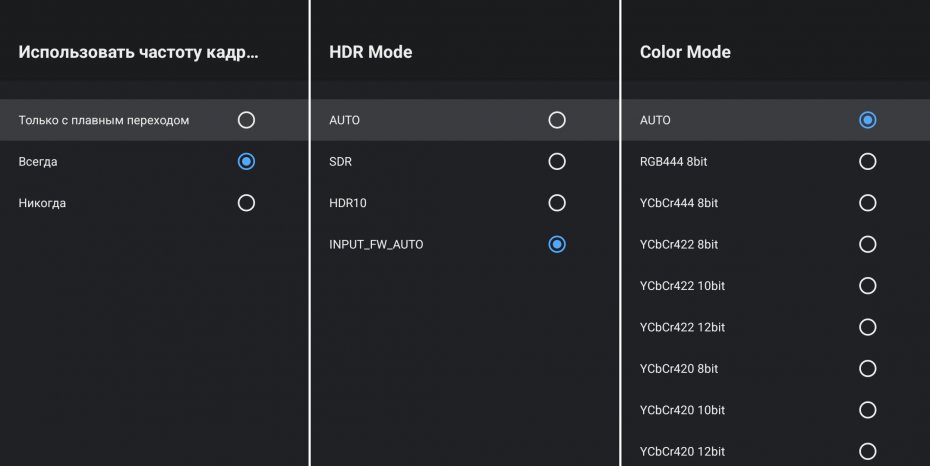Choose YCbCr444 8bit color mode

[x=867, y=203]
